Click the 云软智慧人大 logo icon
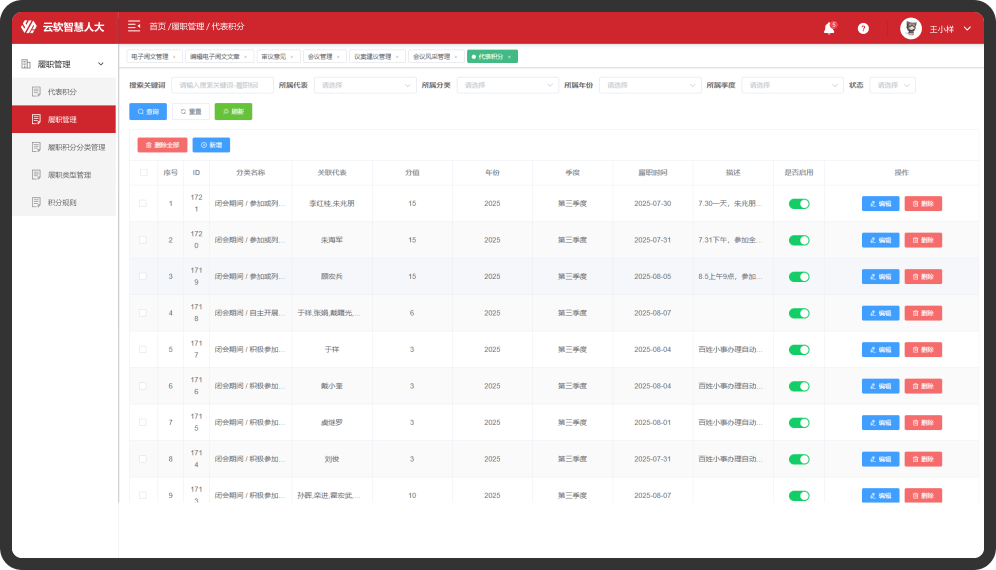 pos(28,27)
